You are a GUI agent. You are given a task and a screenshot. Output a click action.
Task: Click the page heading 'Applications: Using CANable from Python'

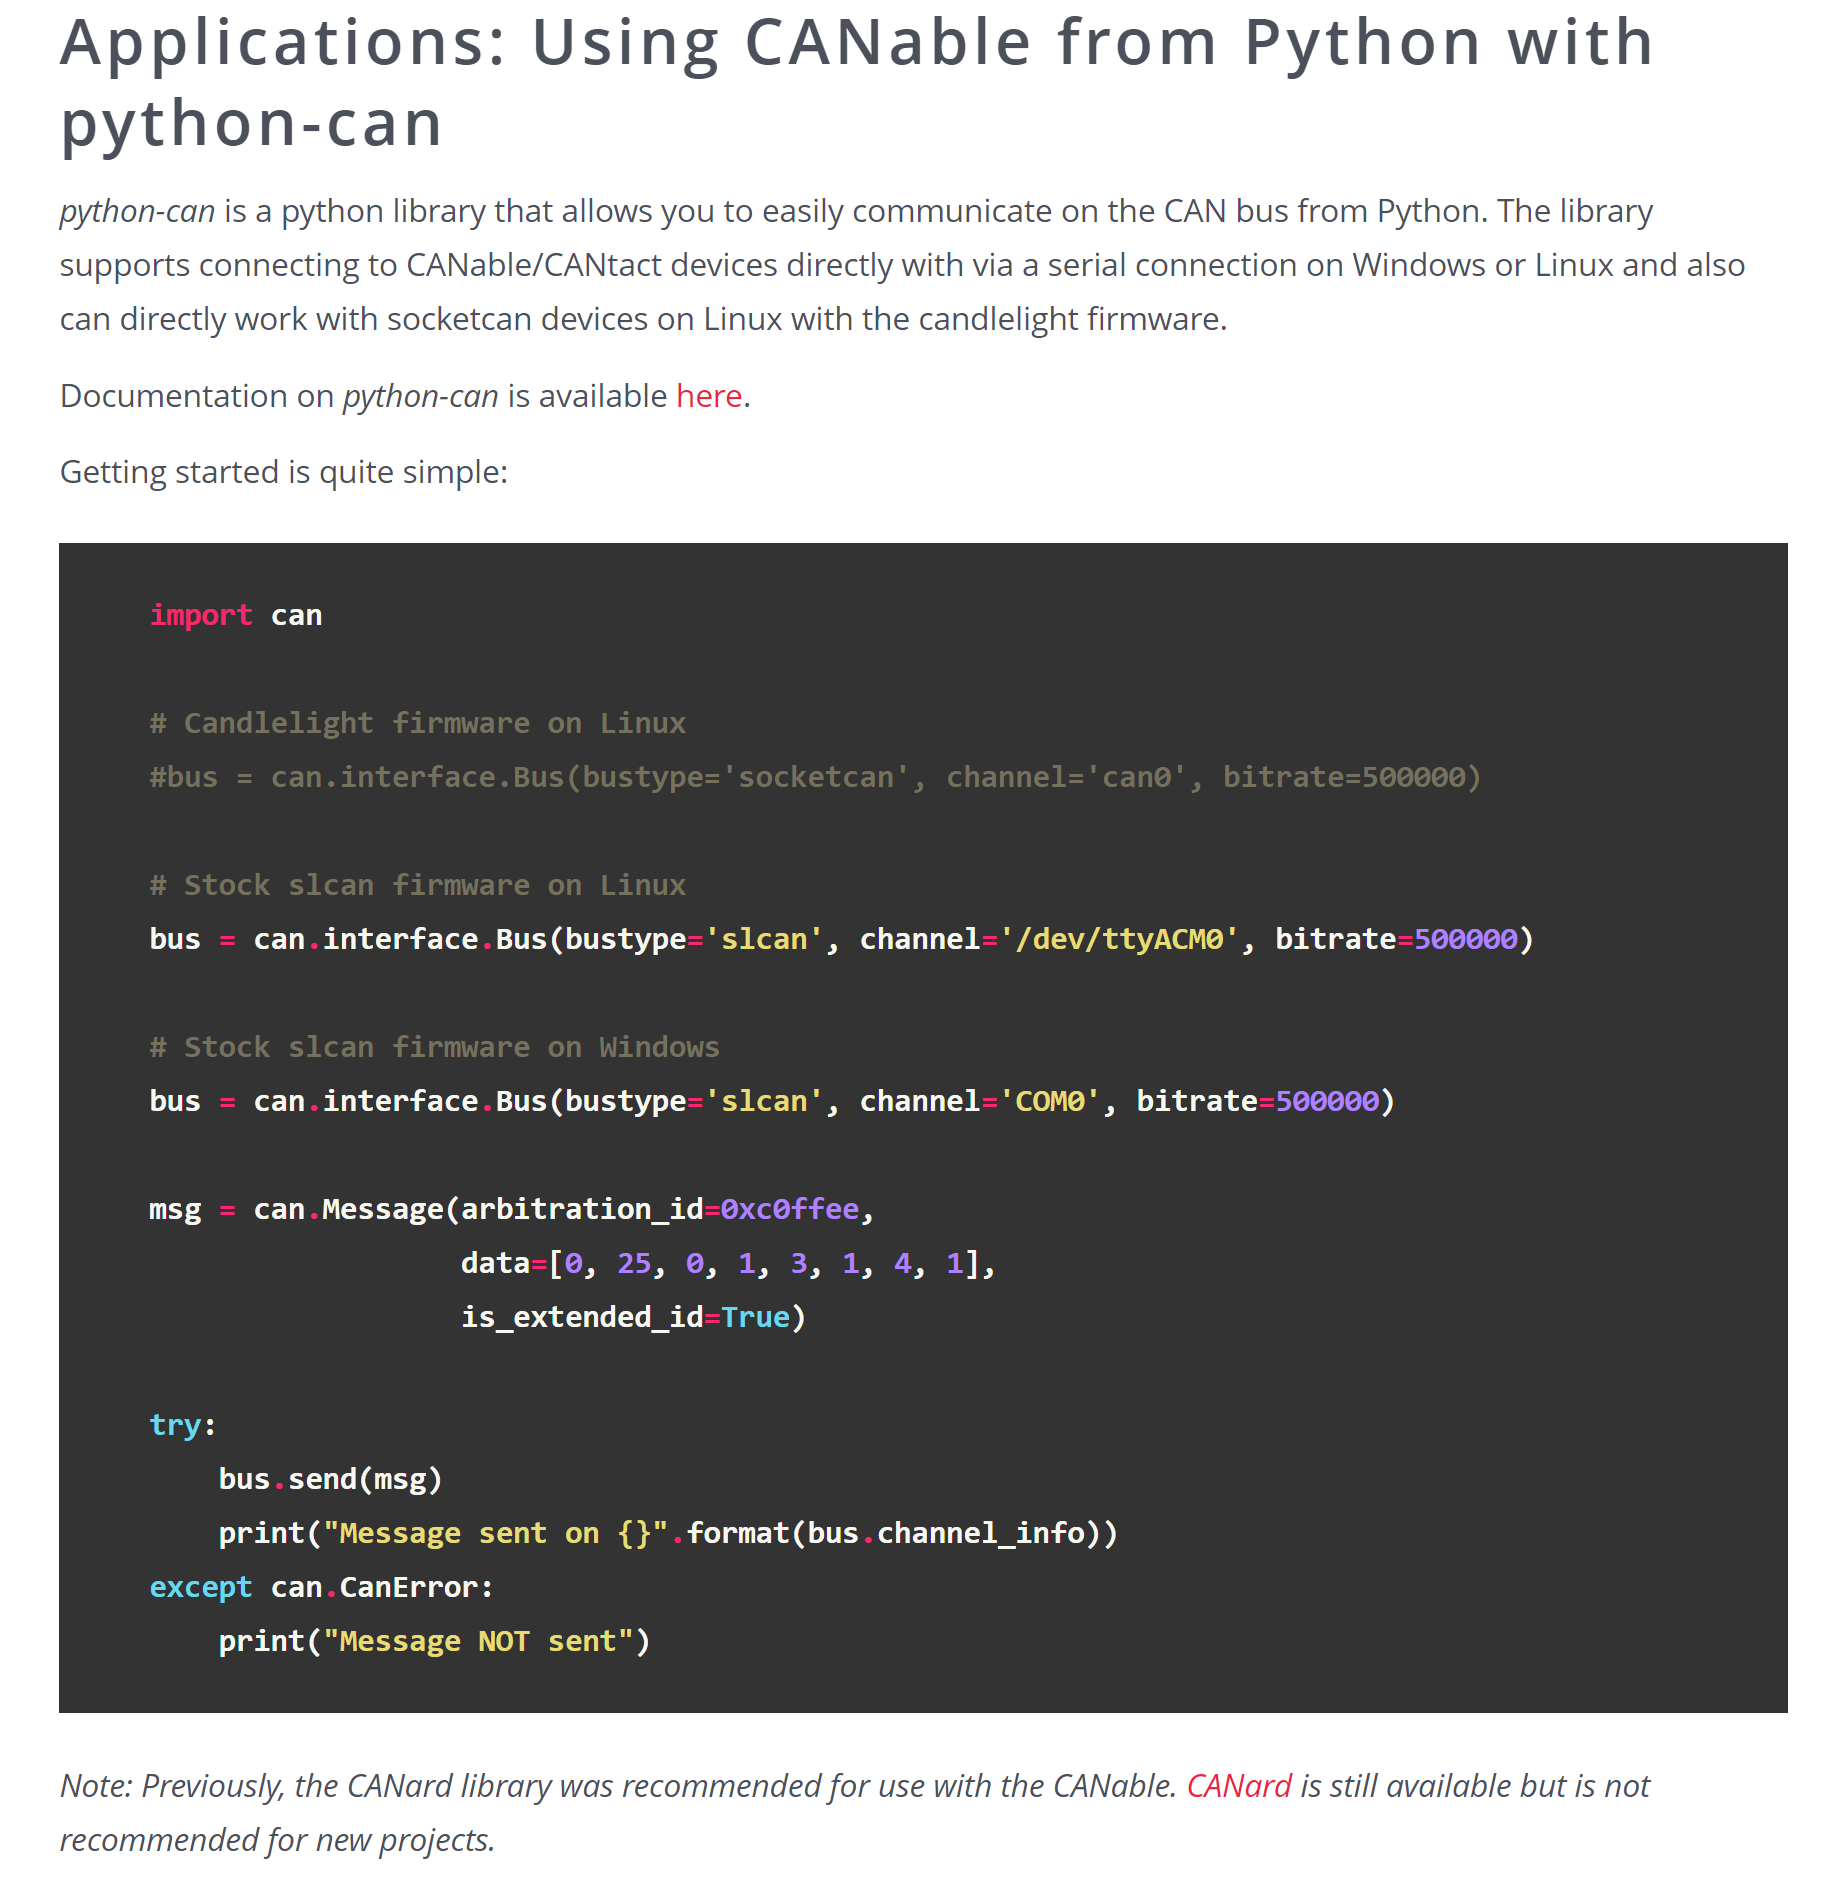tap(857, 82)
